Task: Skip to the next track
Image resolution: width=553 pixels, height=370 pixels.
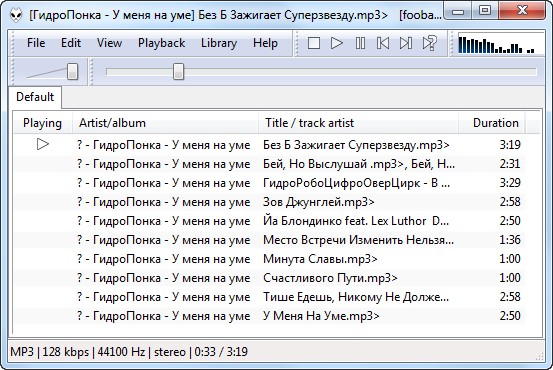Action: pos(406,43)
